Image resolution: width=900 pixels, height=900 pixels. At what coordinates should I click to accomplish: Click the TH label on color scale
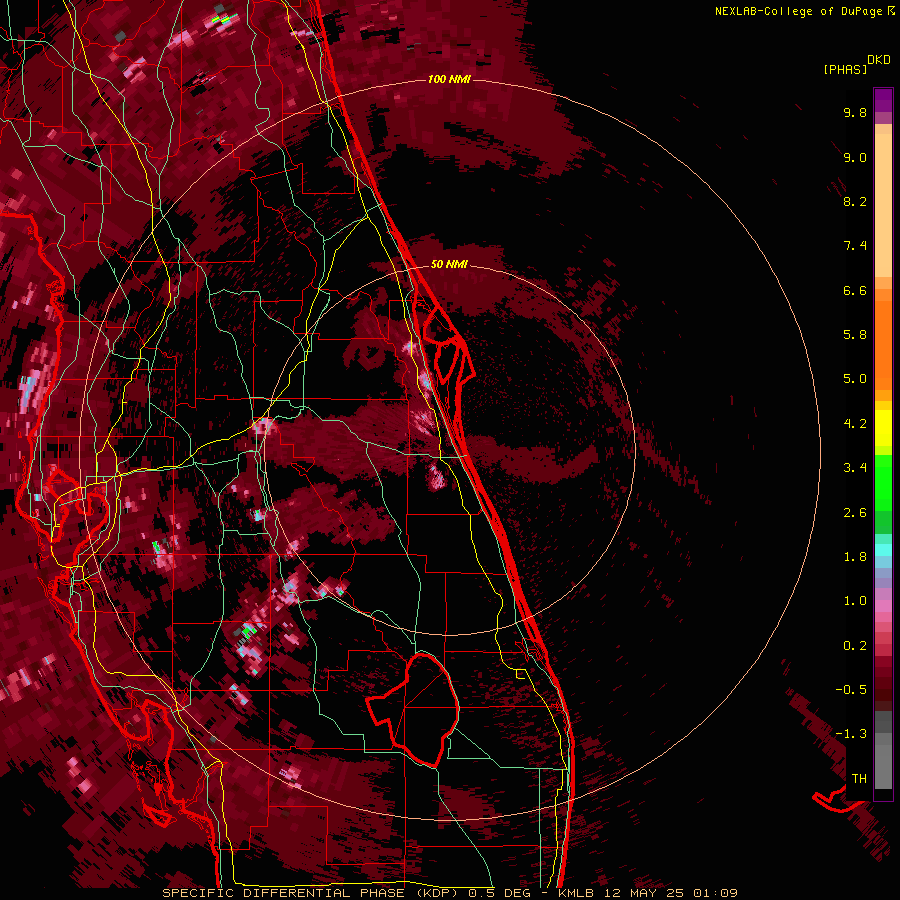(x=859, y=779)
